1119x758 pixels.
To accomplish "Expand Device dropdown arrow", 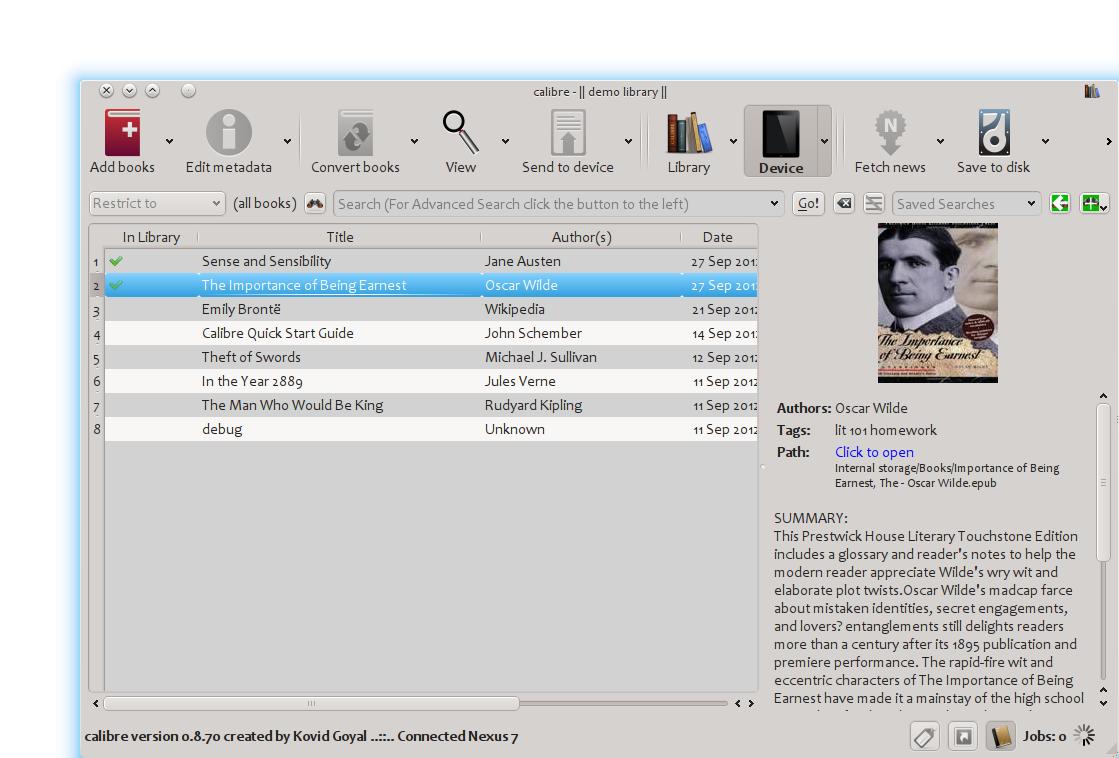I will (824, 141).
